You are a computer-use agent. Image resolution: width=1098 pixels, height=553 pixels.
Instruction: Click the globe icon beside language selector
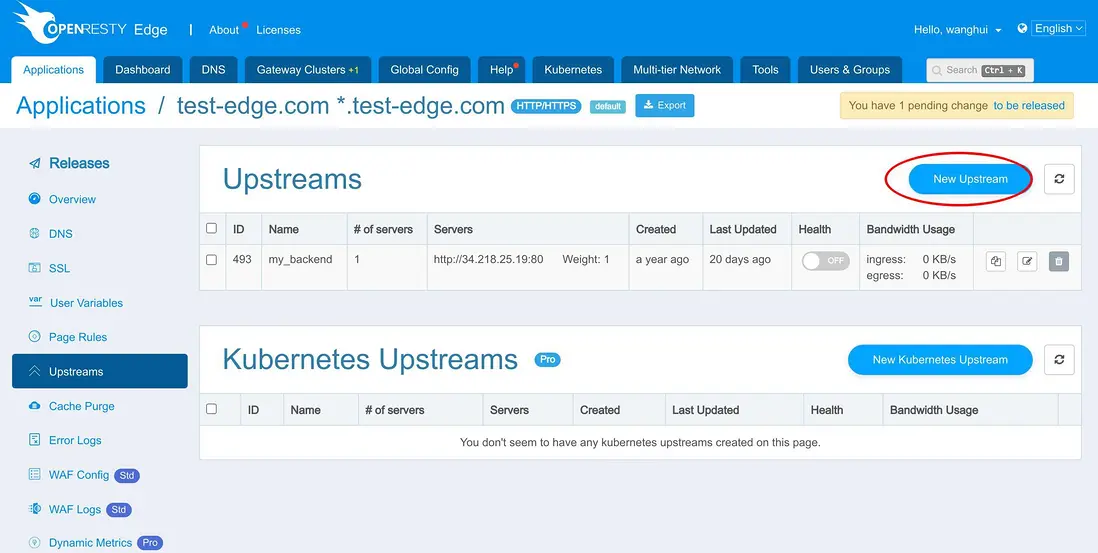[x=1022, y=29]
